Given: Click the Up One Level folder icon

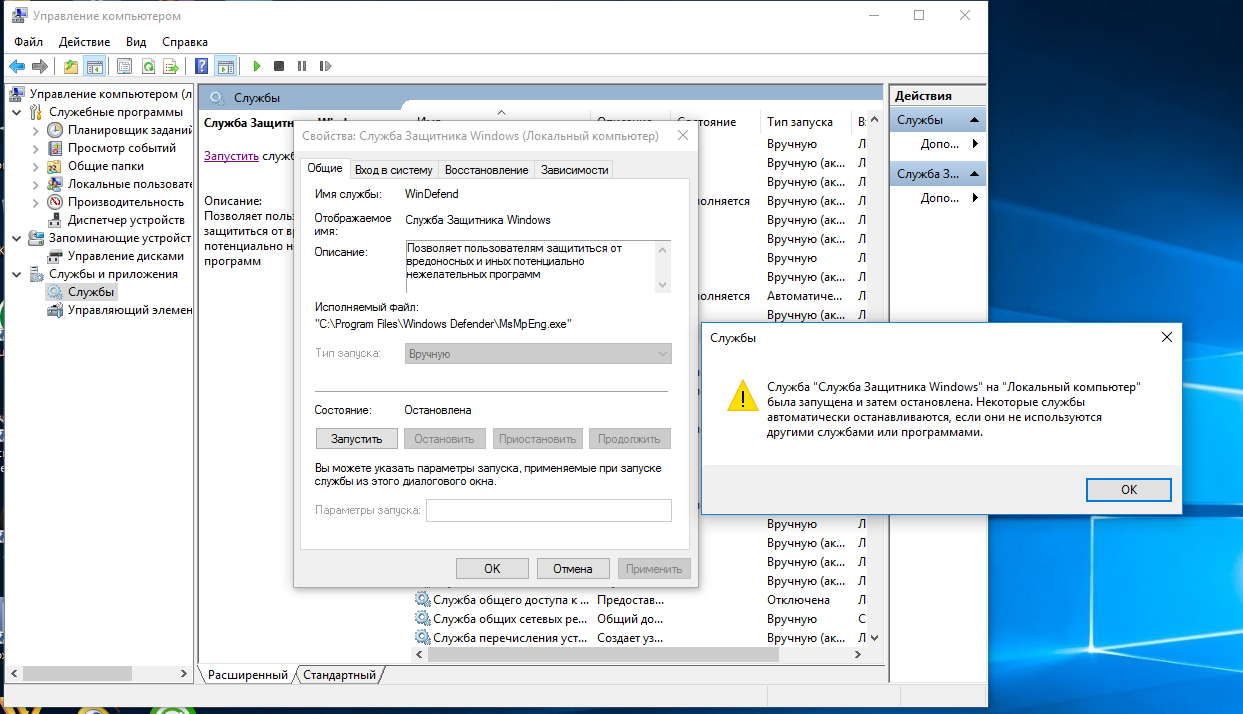Looking at the screenshot, I should click(70, 66).
